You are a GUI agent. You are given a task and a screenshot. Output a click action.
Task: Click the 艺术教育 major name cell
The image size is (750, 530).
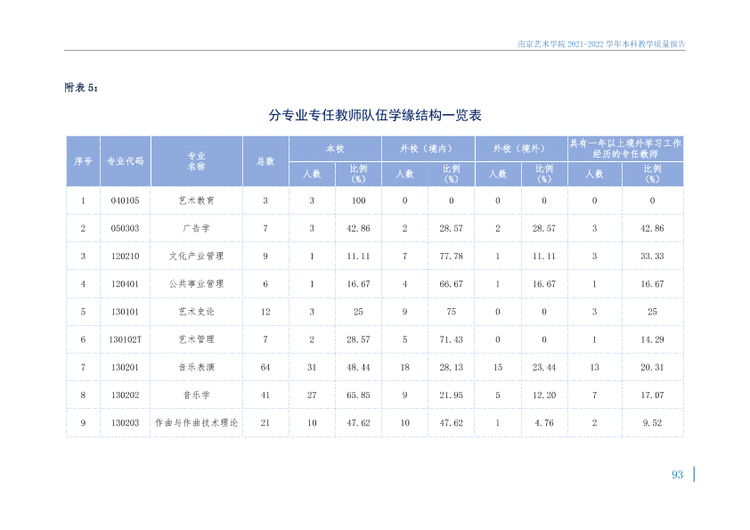pyautogui.click(x=197, y=200)
